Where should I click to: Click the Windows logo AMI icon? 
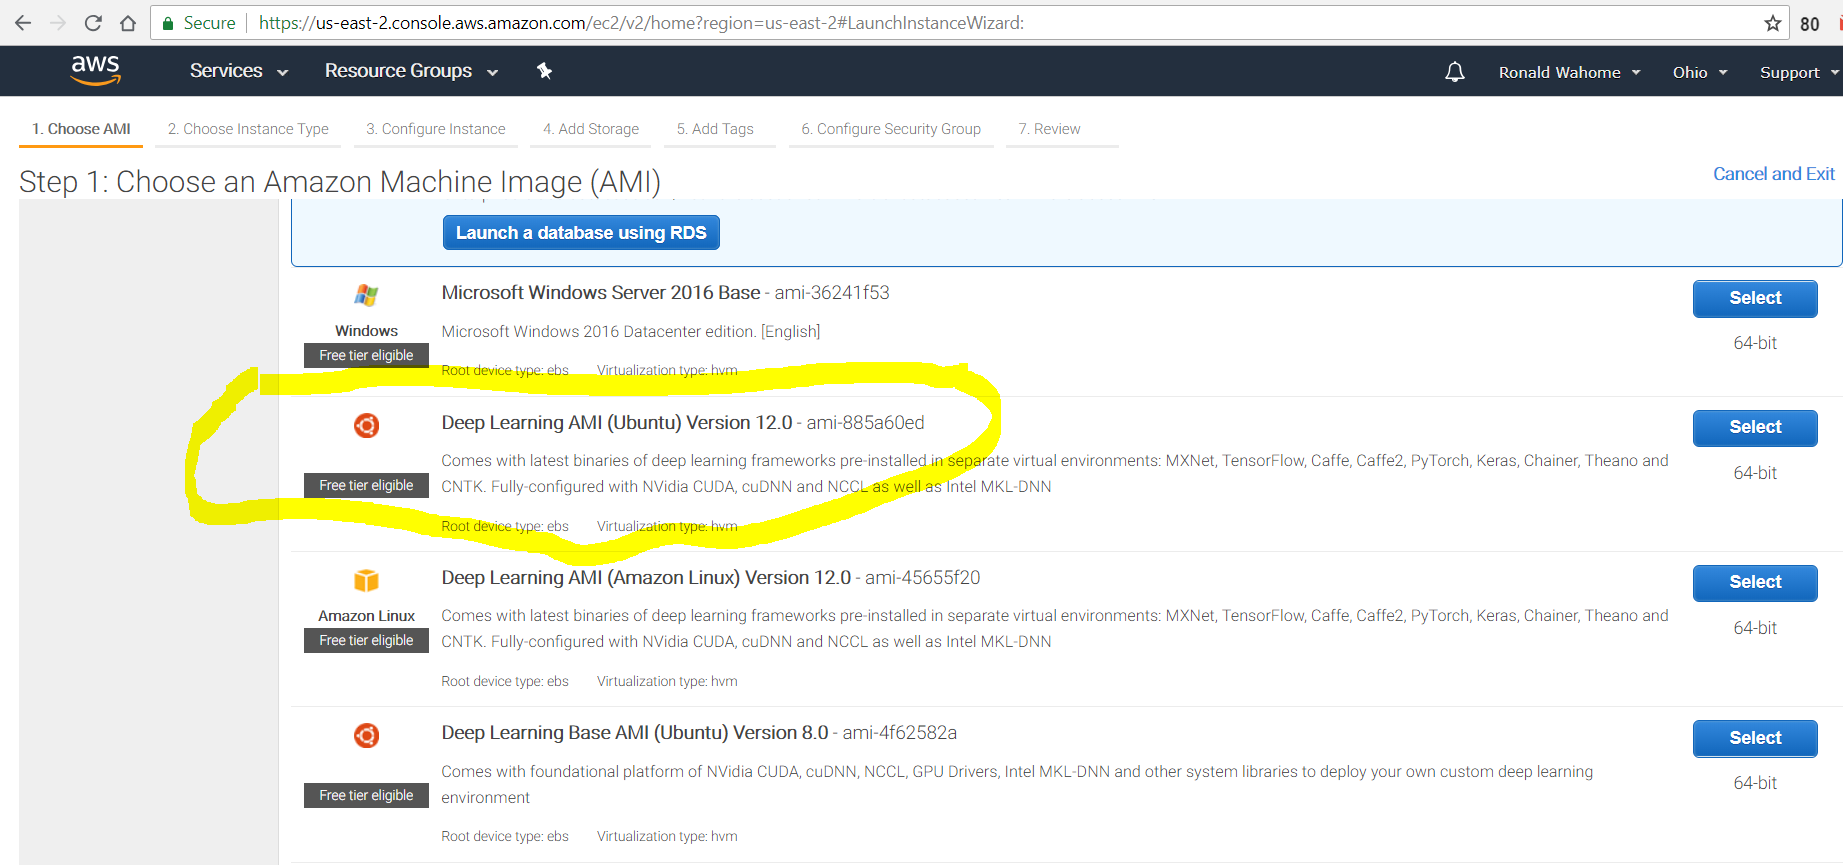(366, 295)
